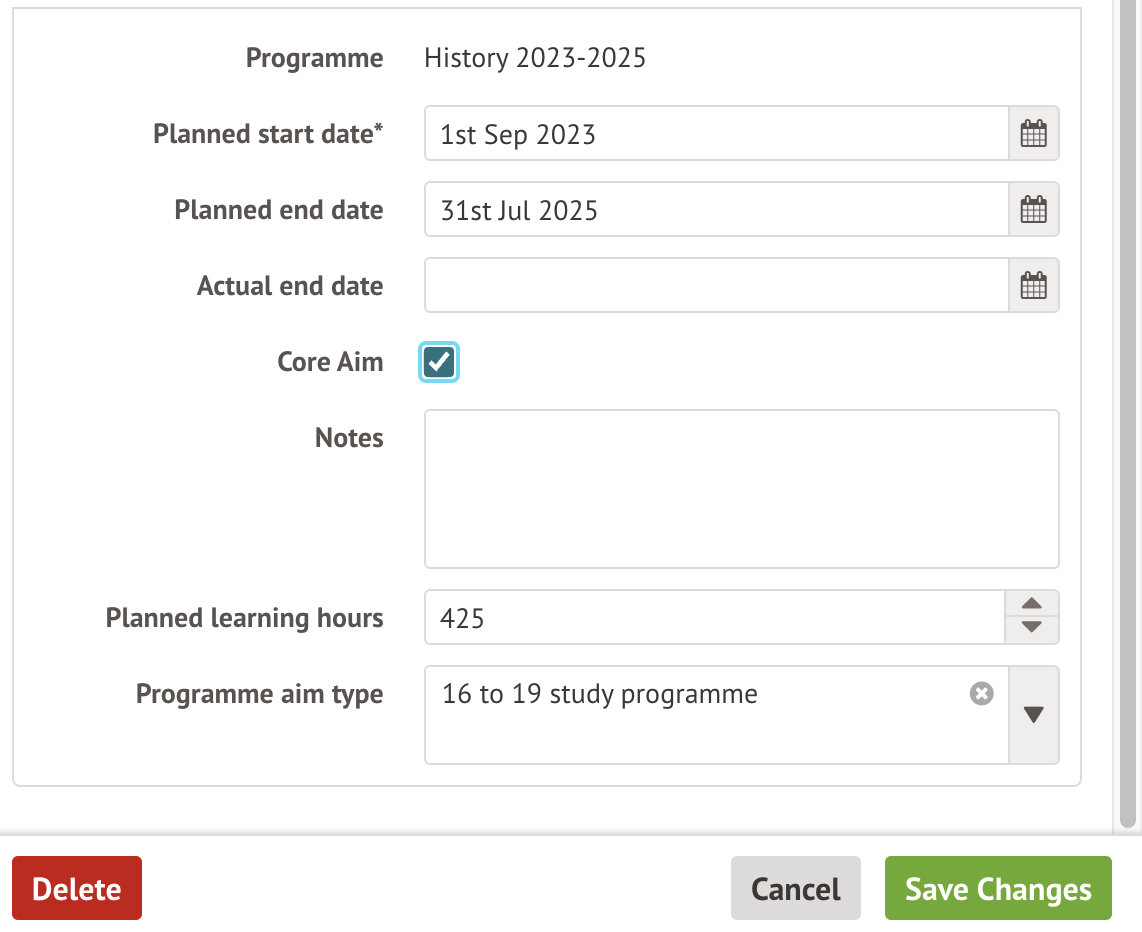Open the calendar picker for Planned end date
The image size is (1142, 932).
1033,209
